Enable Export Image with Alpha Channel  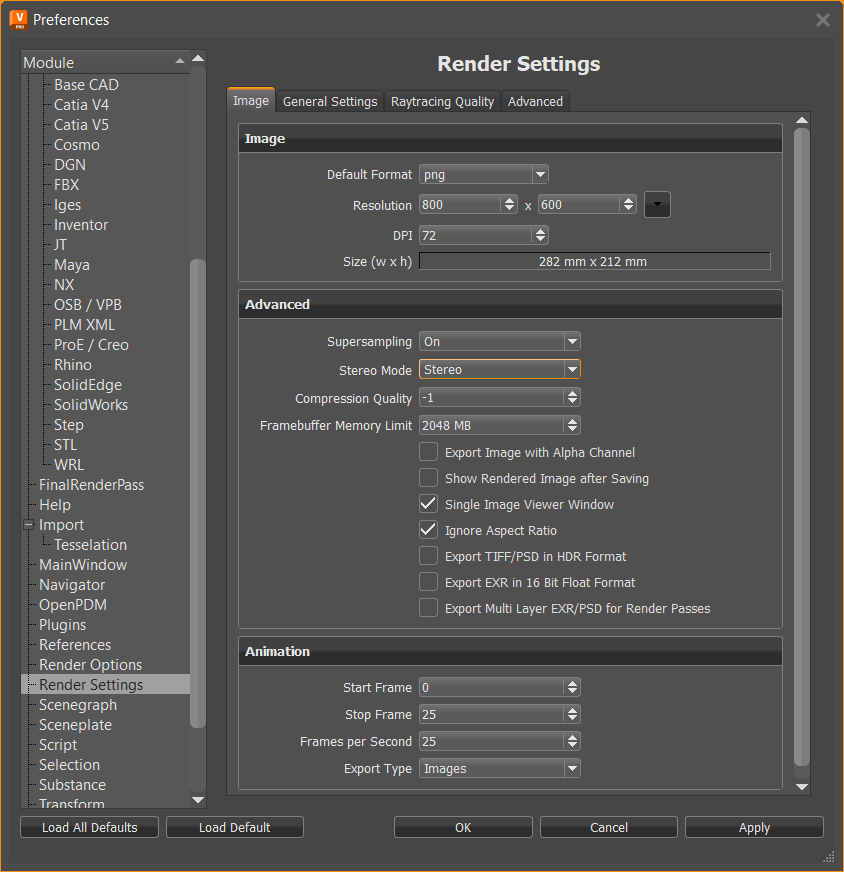pyautogui.click(x=428, y=452)
